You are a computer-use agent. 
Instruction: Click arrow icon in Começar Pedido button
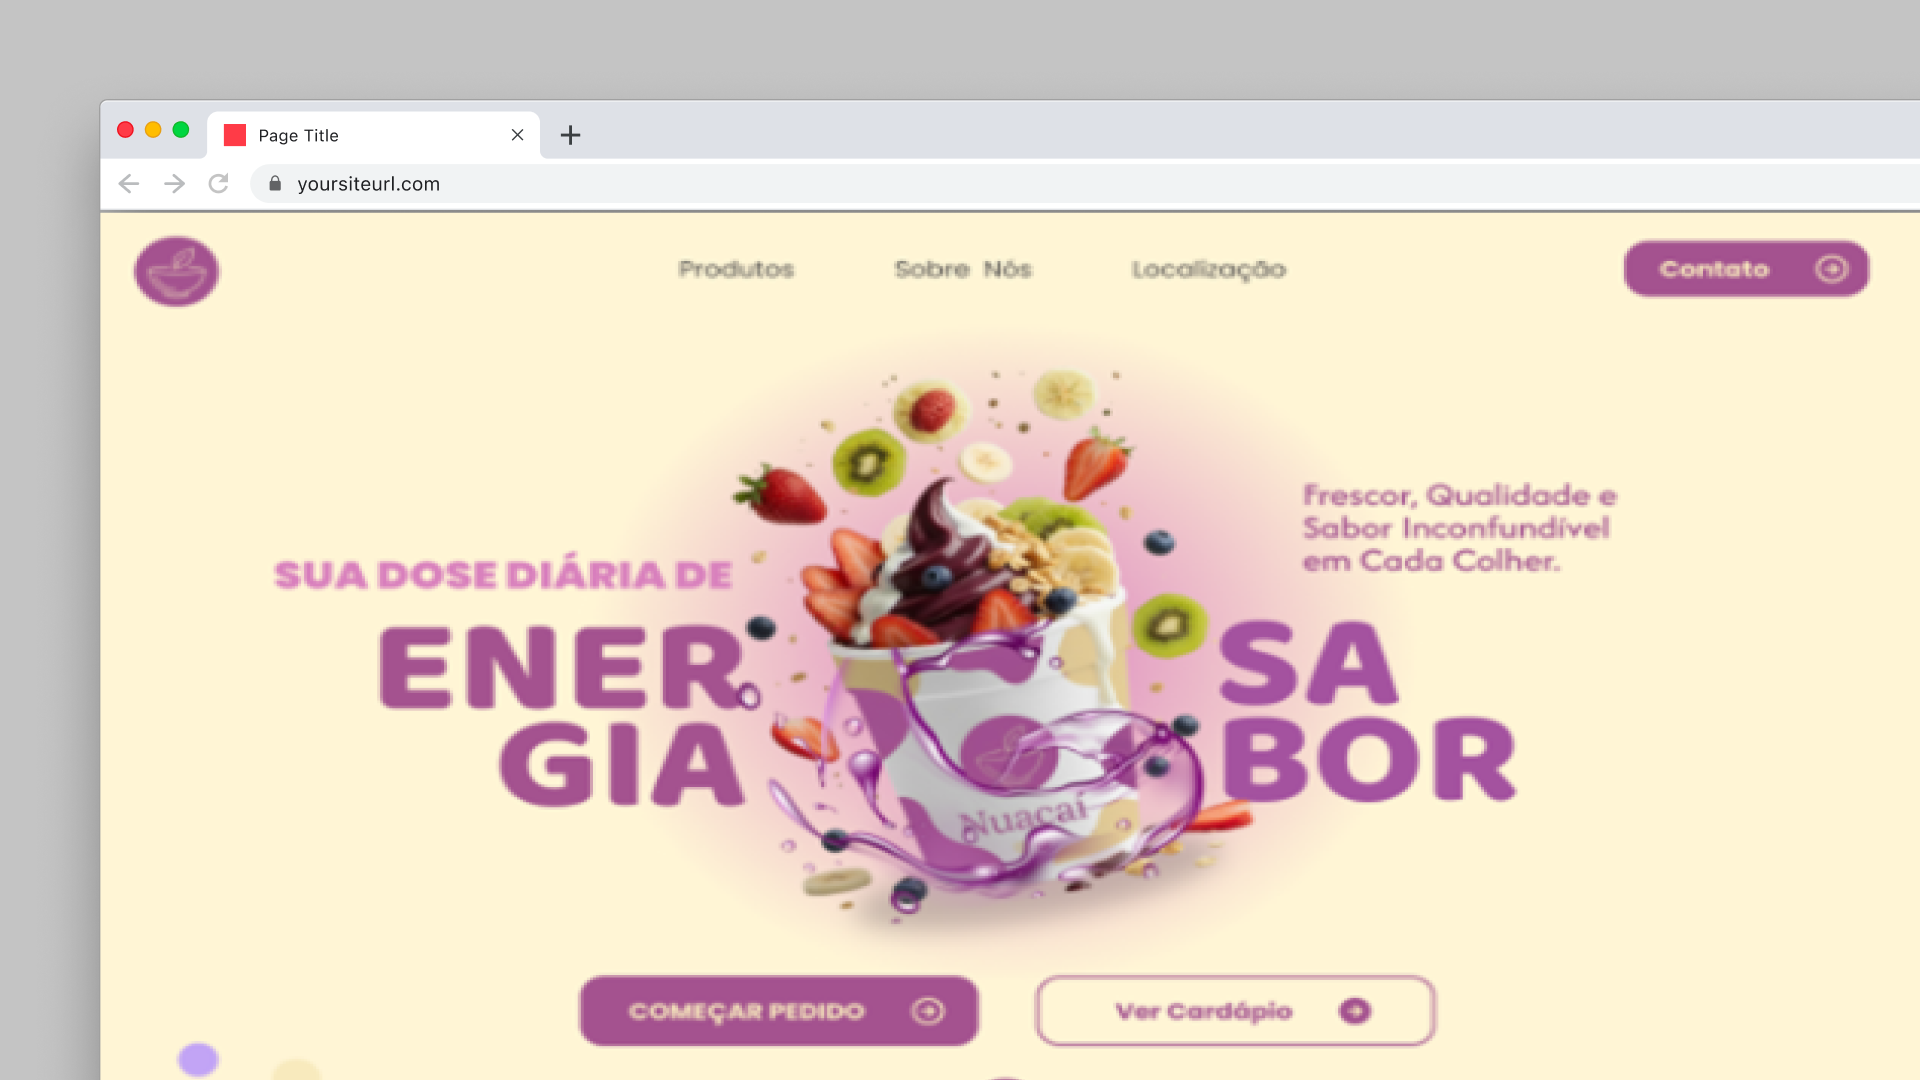(928, 1011)
